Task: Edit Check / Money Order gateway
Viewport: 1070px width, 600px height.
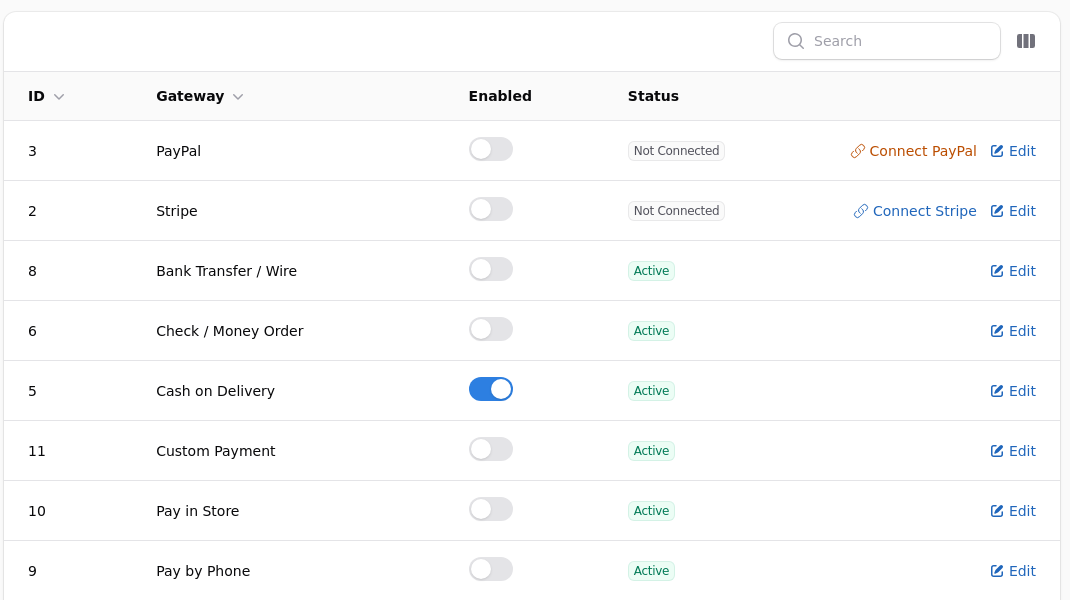Action: tap(1013, 331)
